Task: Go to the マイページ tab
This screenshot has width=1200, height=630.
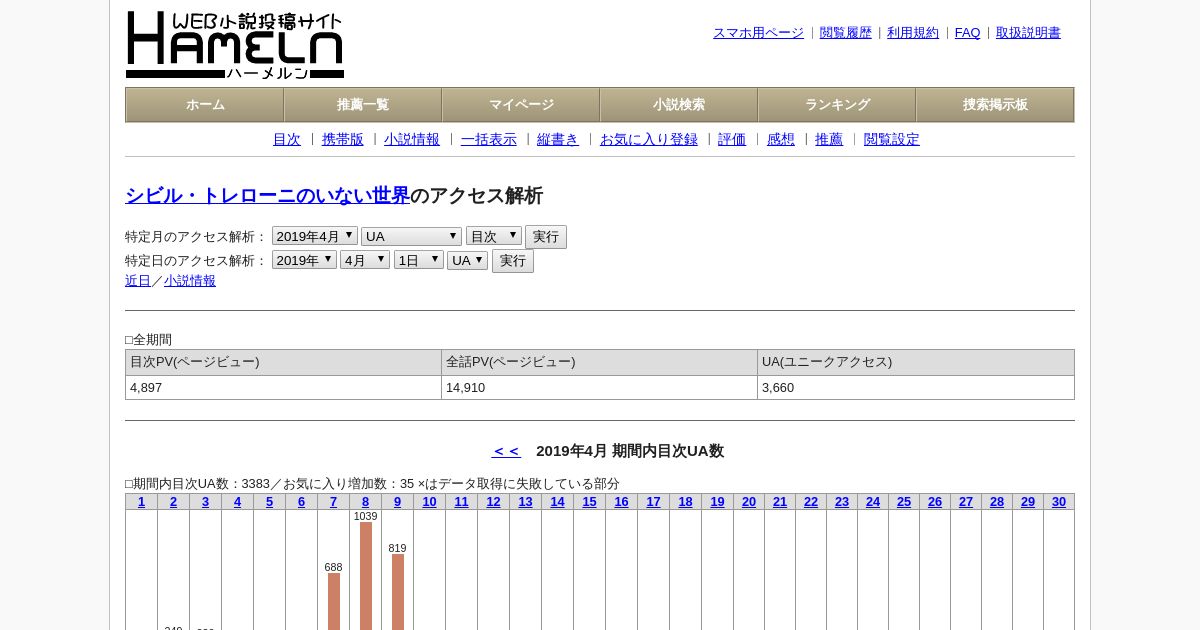Action: tap(521, 105)
